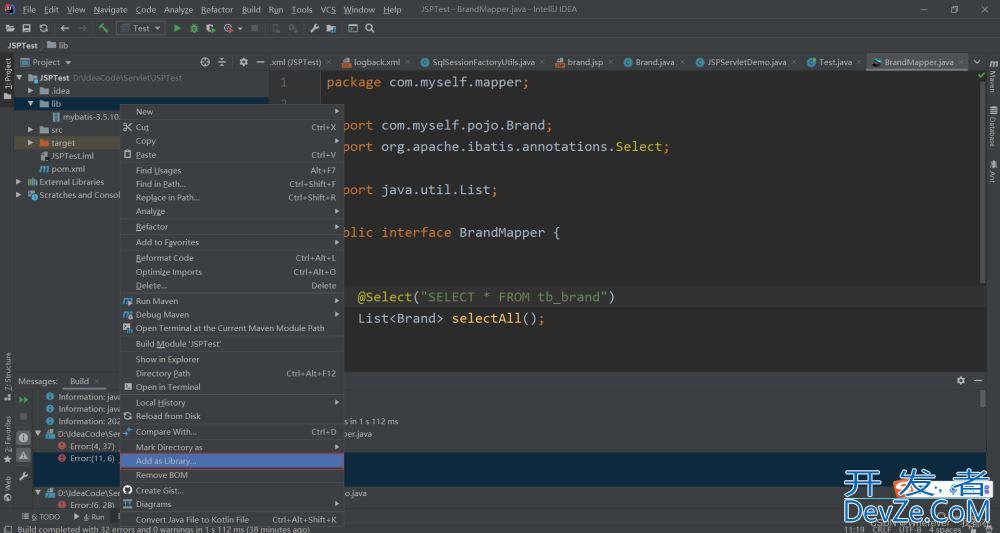Expand External Libraries node arrow
Viewport: 1000px width, 533px height.
point(19,182)
